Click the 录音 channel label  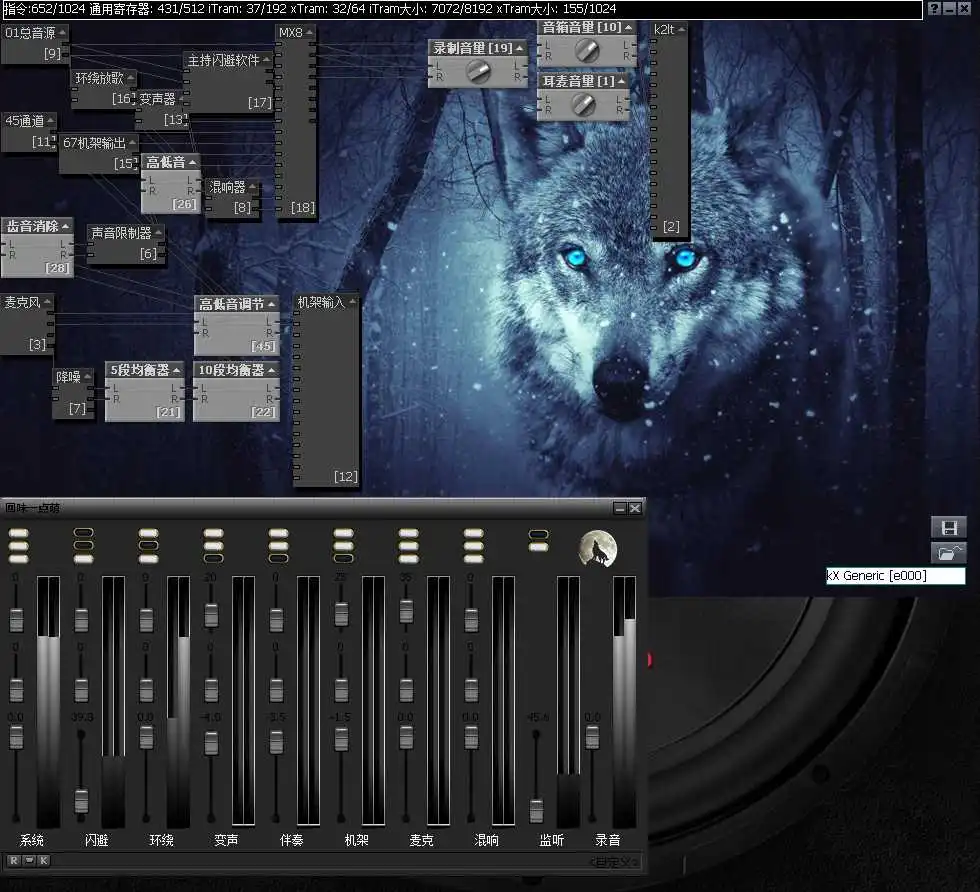pyautogui.click(x=608, y=840)
